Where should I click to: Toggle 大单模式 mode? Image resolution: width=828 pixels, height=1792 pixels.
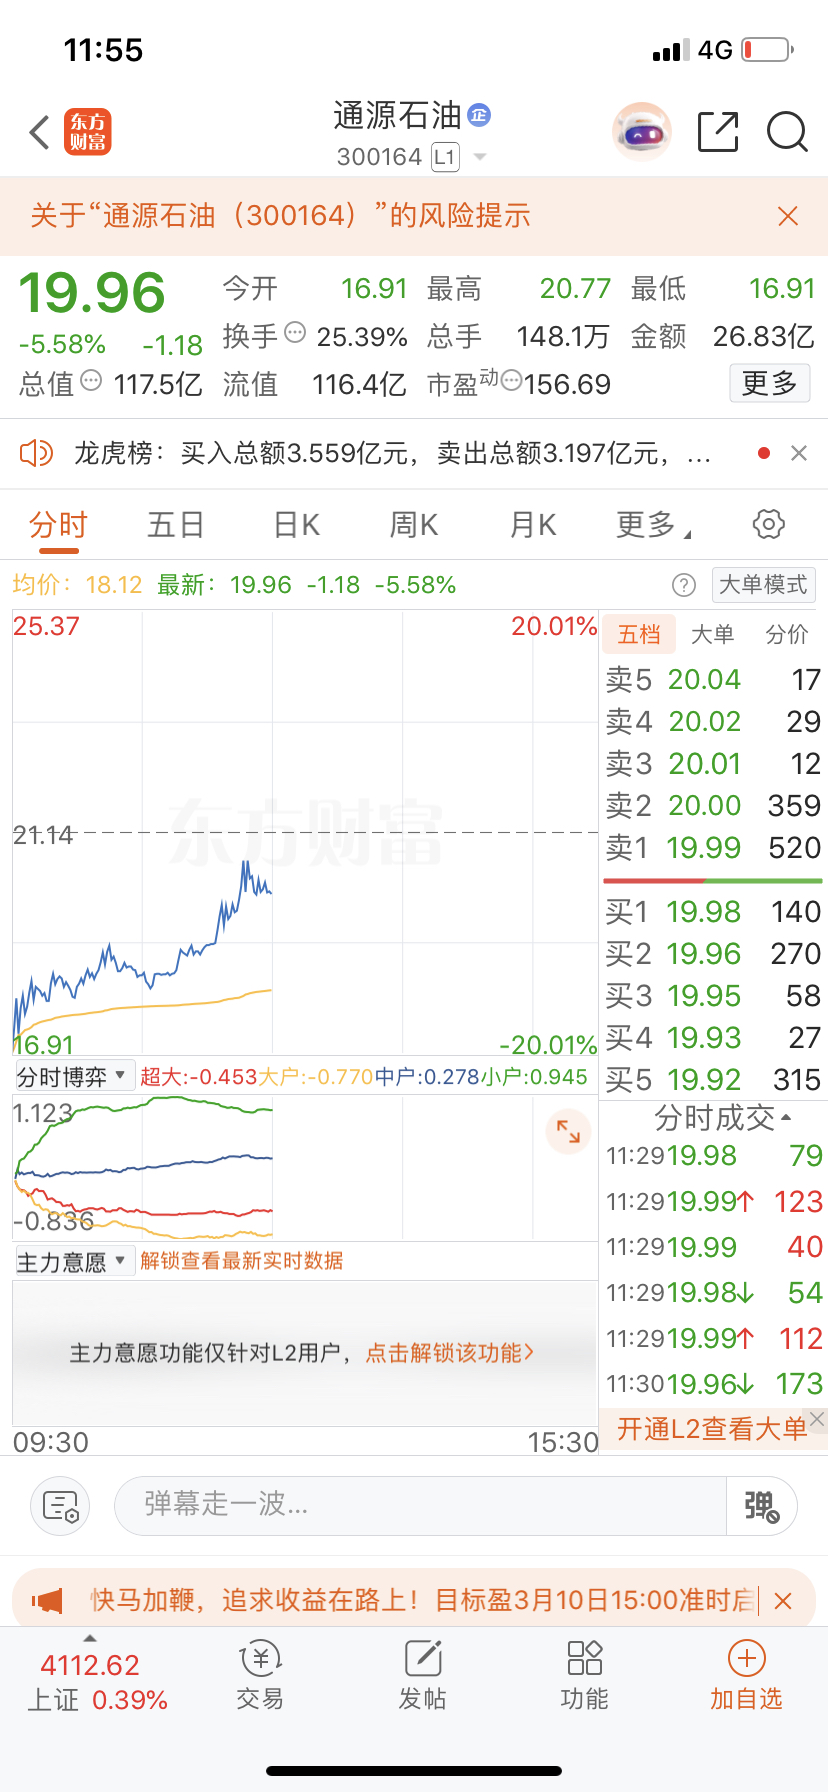[763, 585]
